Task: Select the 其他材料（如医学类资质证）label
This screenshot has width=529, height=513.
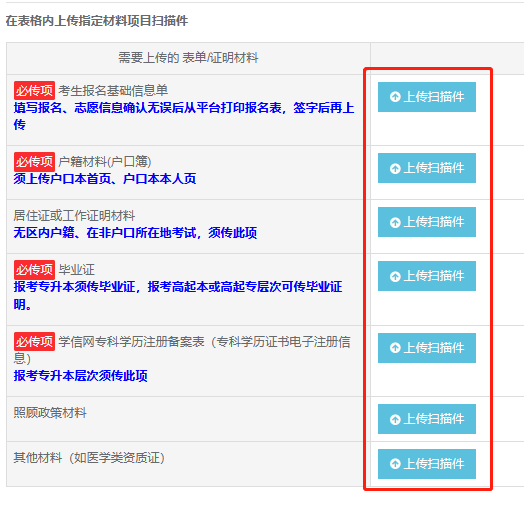Action: coord(89,458)
